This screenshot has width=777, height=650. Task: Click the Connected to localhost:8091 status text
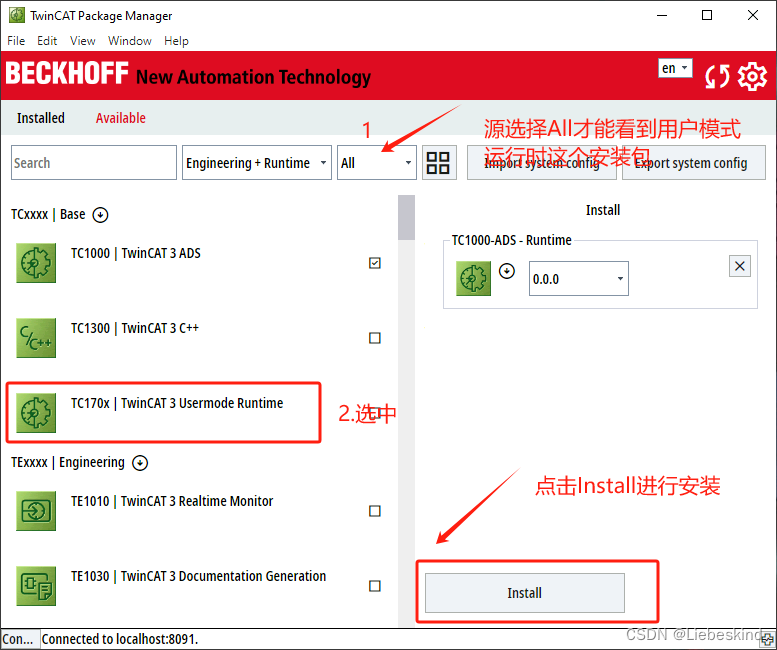pos(120,639)
